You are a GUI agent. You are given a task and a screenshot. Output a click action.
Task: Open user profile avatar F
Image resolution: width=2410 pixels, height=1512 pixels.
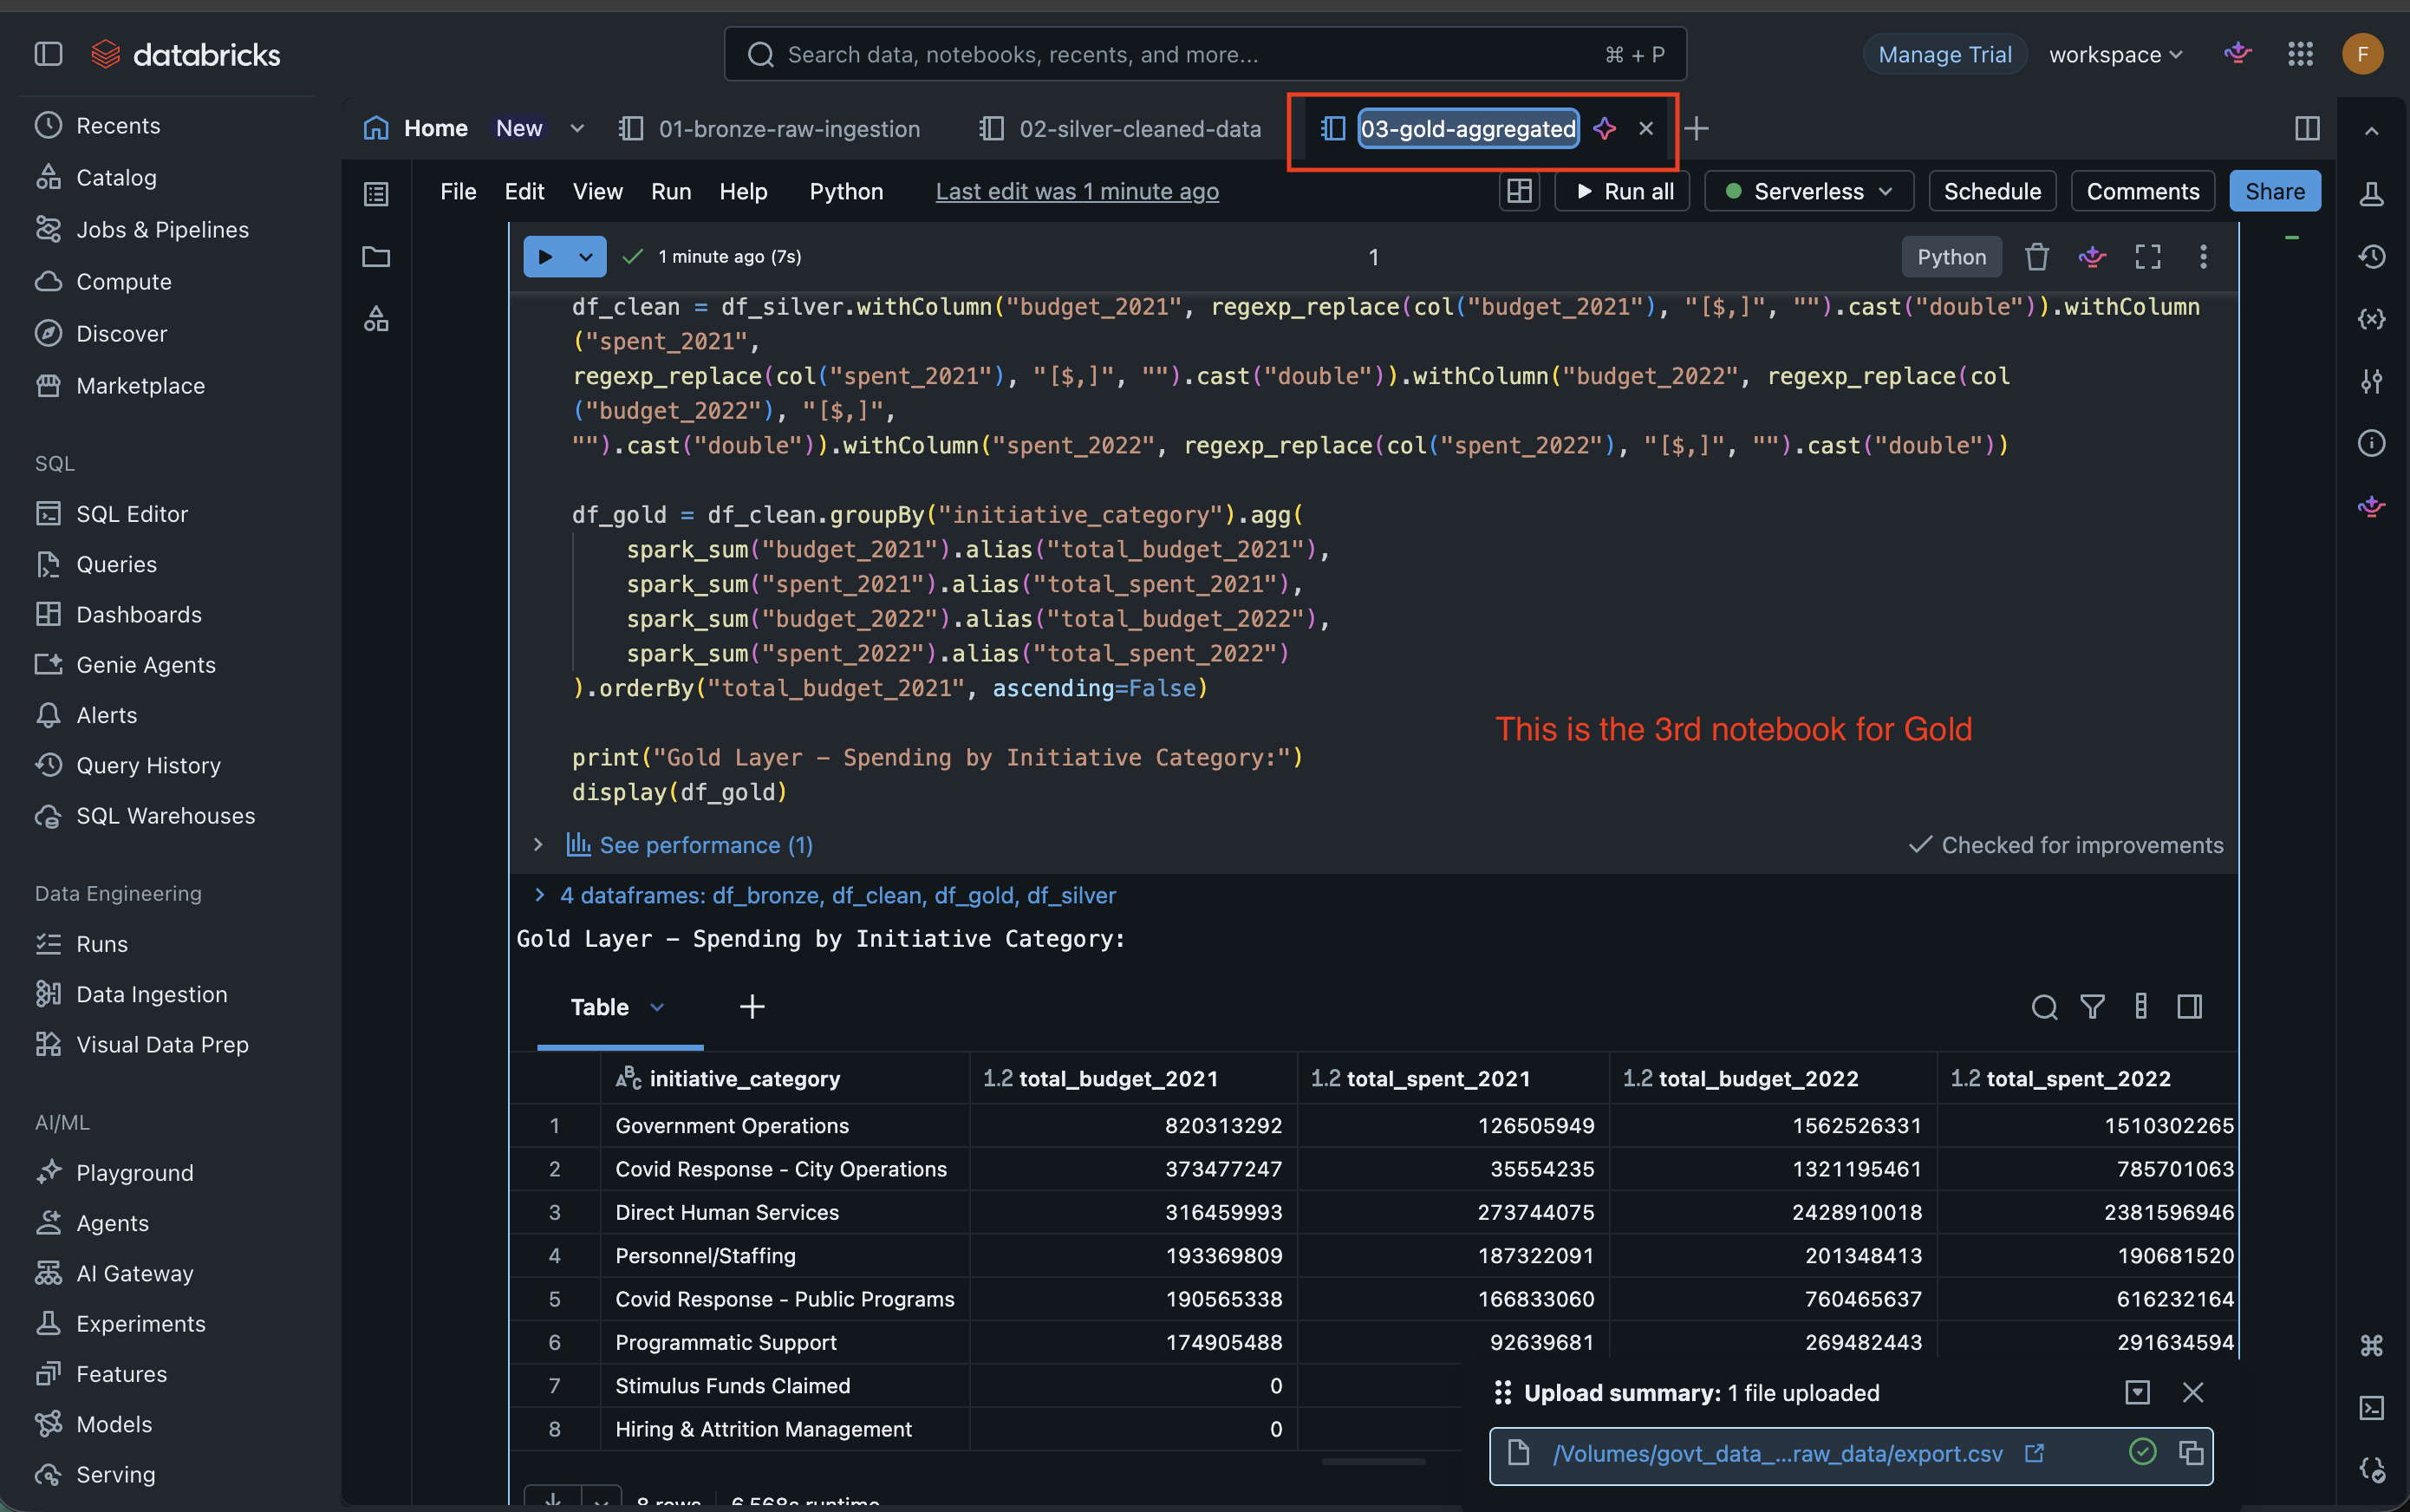click(x=2362, y=54)
